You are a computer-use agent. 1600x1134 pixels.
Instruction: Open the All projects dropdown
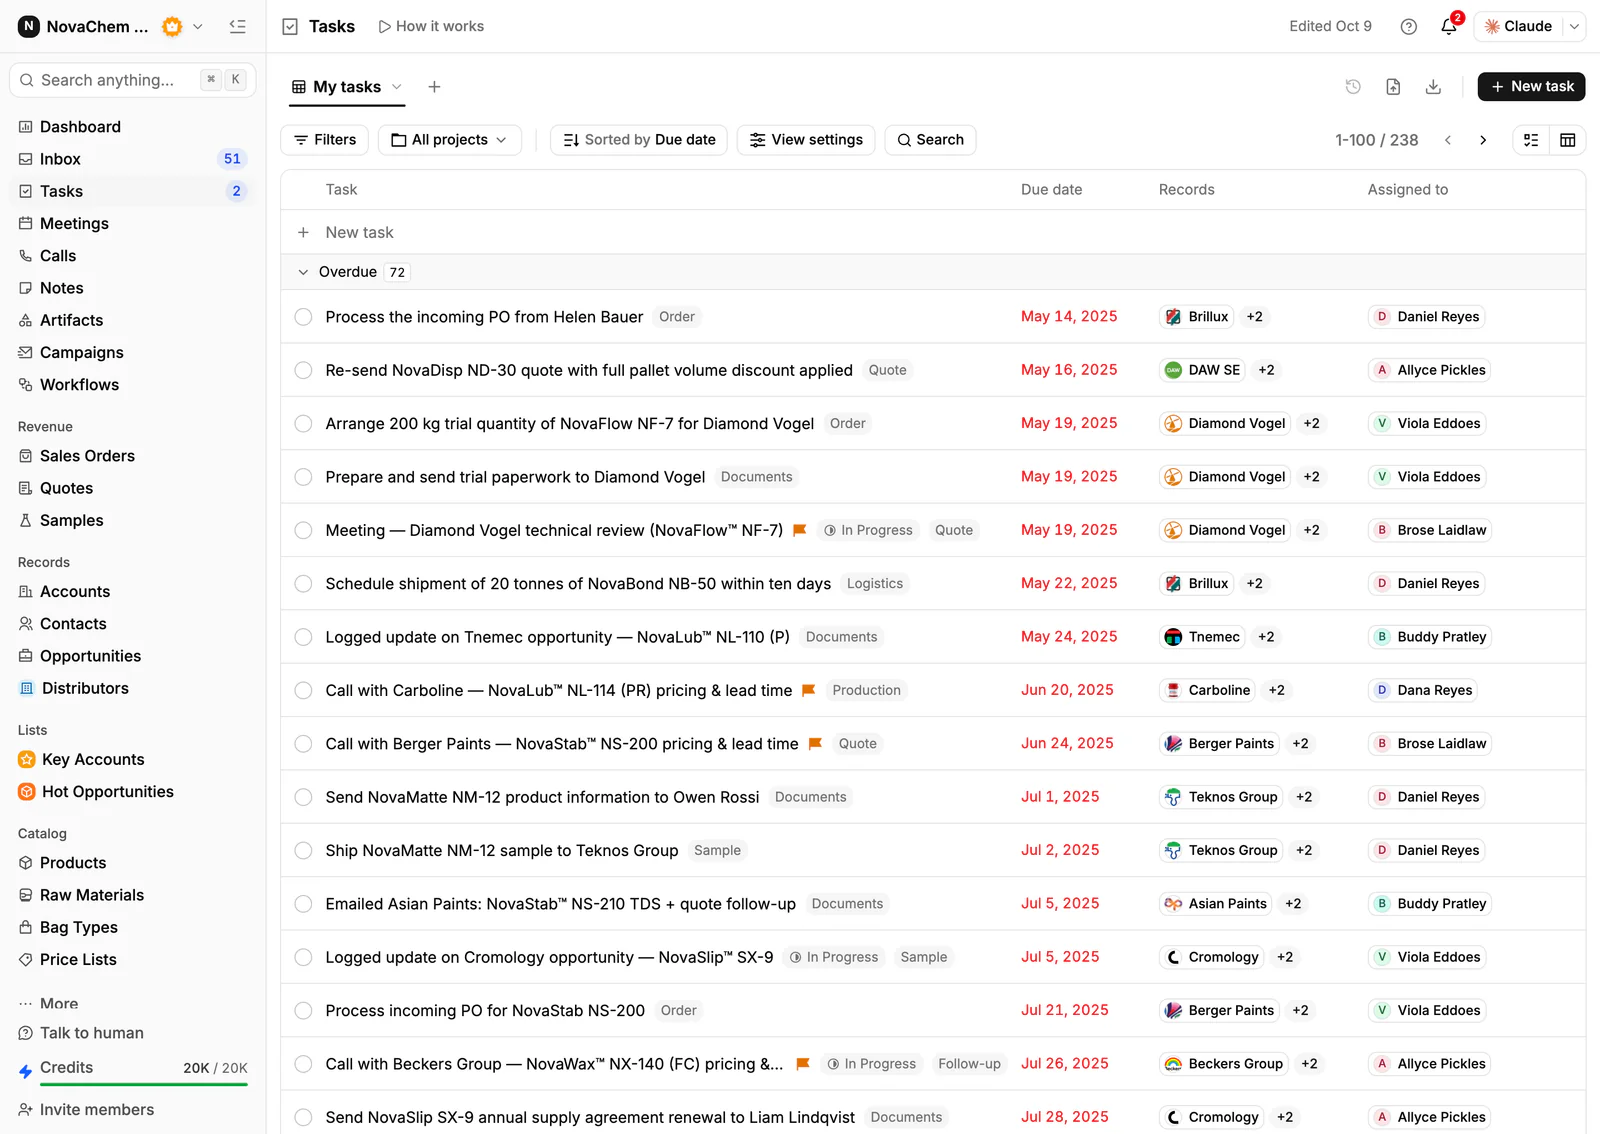pos(449,140)
